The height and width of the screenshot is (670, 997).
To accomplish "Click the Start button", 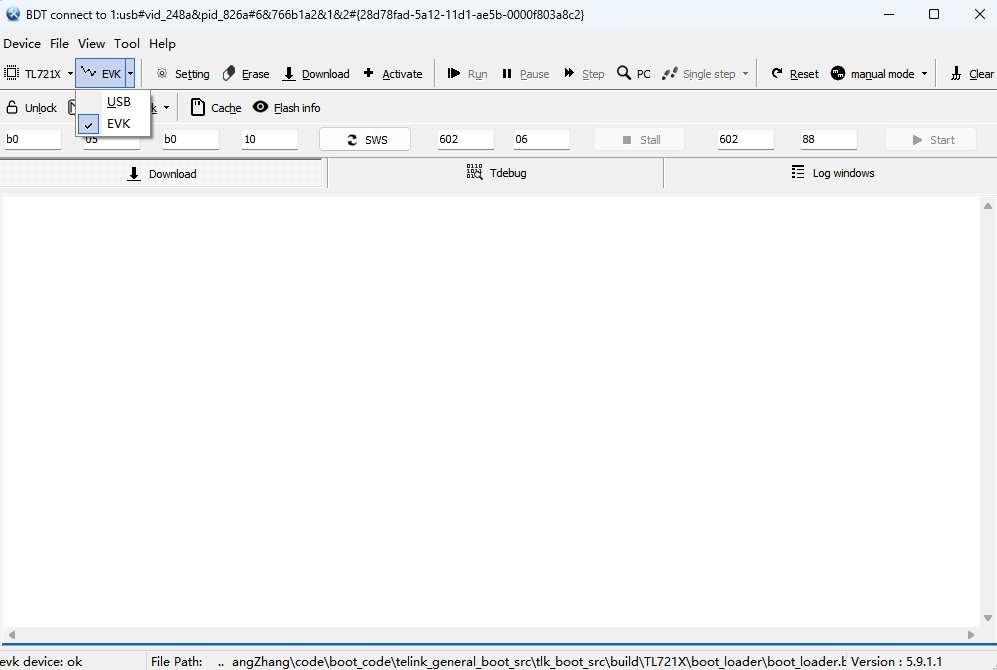I will coord(931,140).
